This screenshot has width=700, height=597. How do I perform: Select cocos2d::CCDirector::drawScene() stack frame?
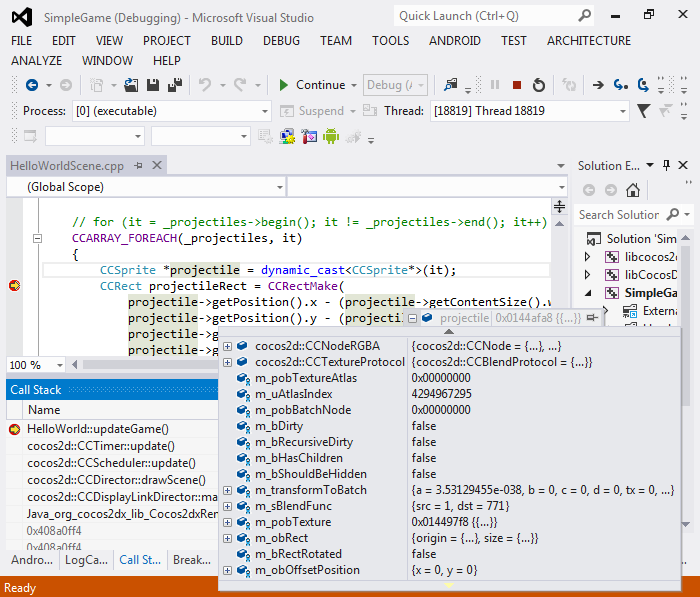coord(117,480)
